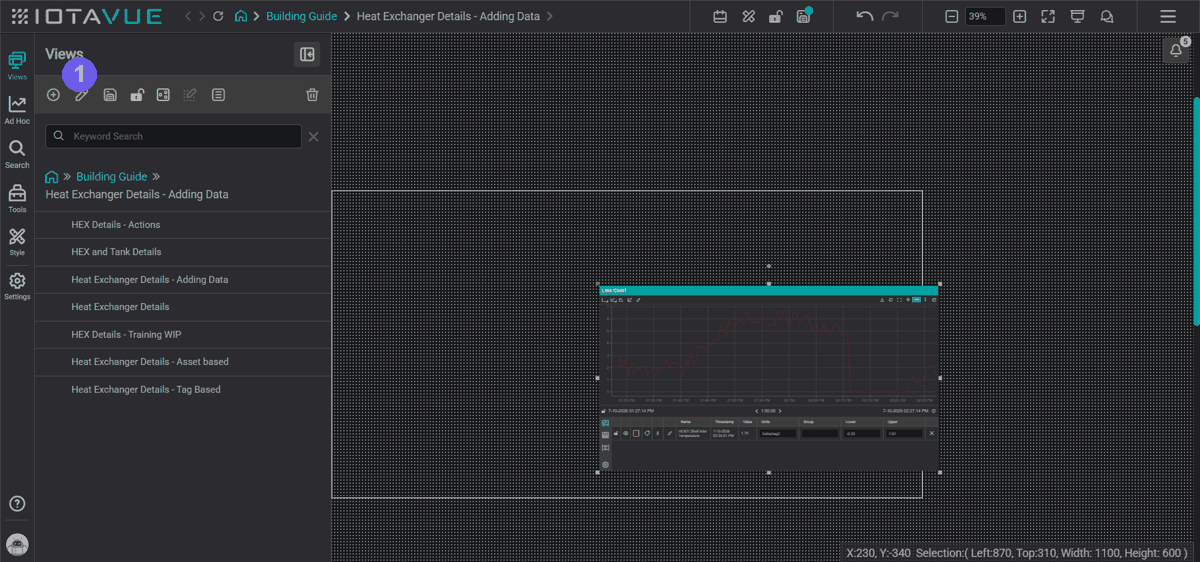Image resolution: width=1200 pixels, height=562 pixels.
Task: Go to home in Views panel breadcrumb
Action: [x=52, y=177]
